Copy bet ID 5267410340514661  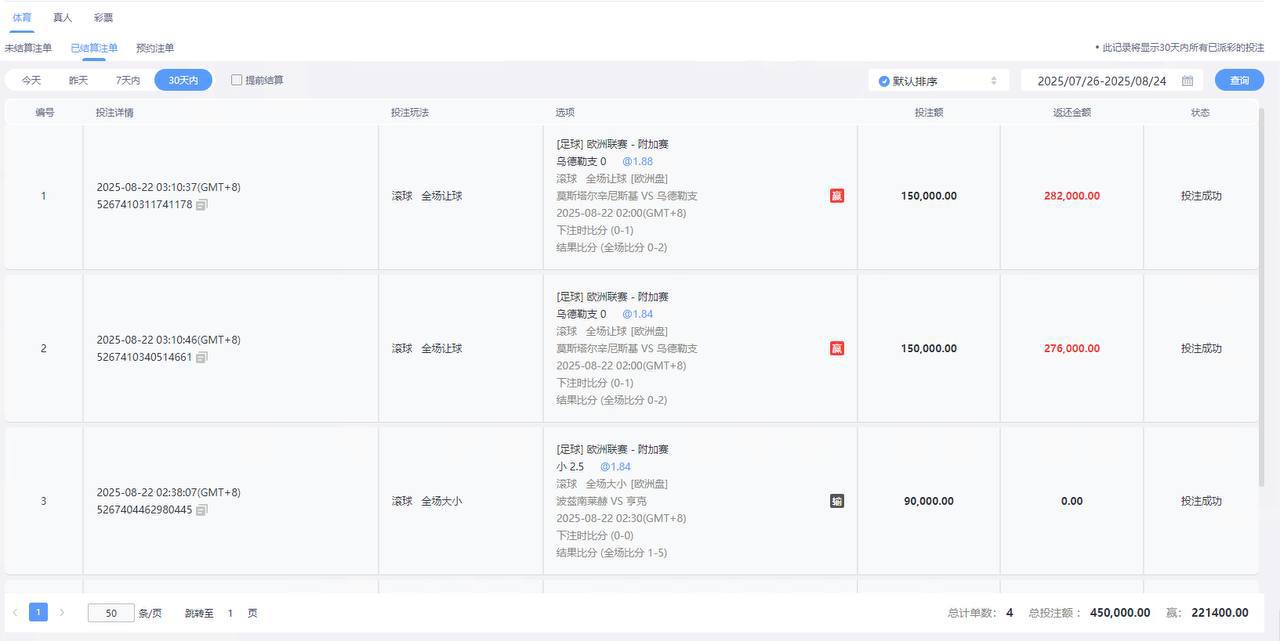202,357
